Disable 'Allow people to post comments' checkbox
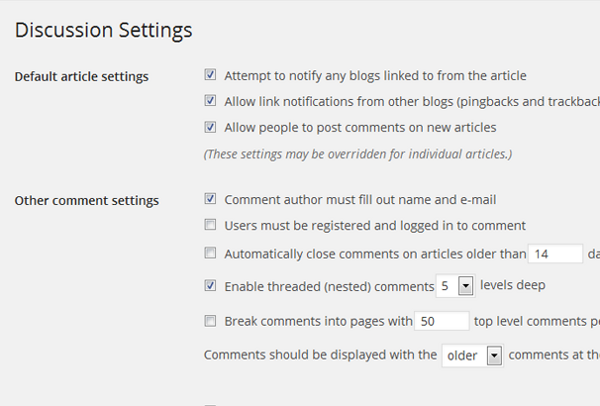The width and height of the screenshot is (600, 406). [210, 127]
